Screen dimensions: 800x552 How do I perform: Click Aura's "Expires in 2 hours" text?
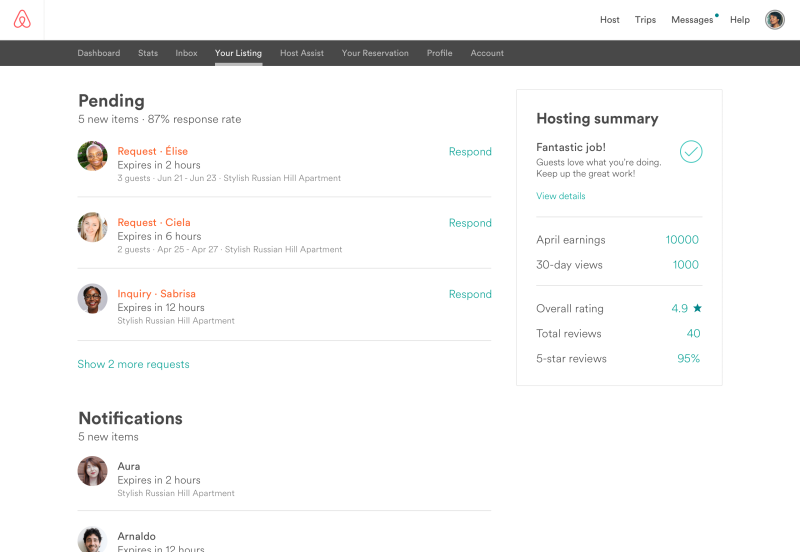pos(159,480)
